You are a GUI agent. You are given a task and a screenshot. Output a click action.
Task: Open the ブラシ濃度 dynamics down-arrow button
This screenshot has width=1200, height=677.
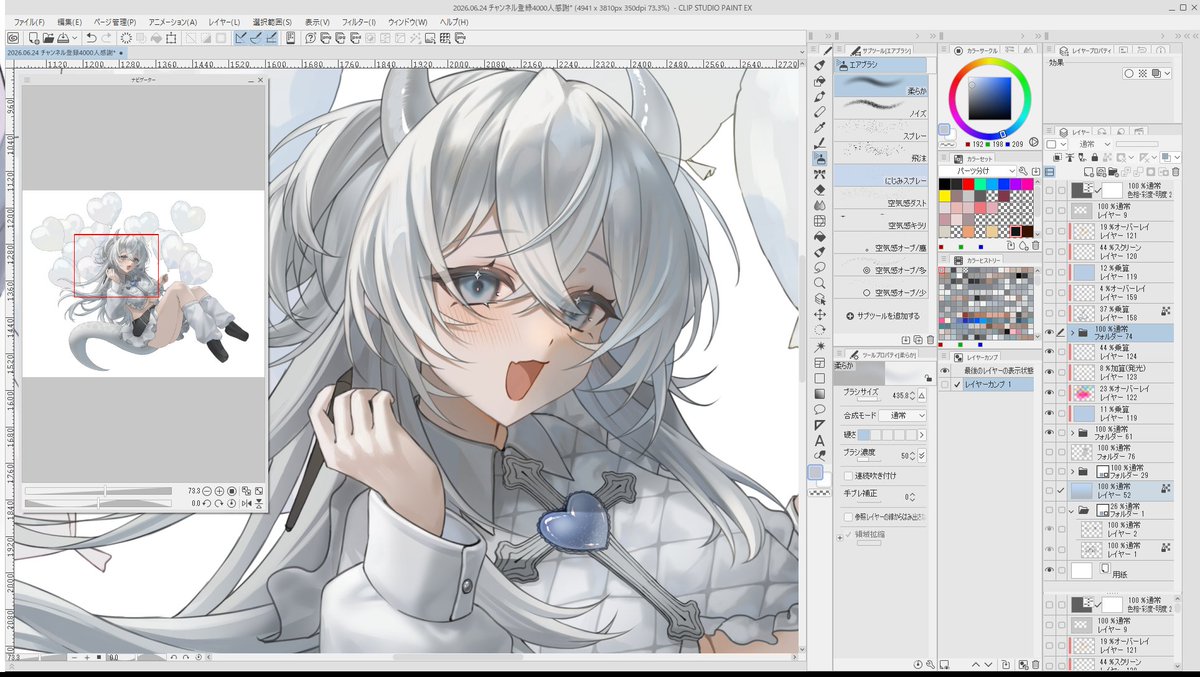[x=922, y=456]
